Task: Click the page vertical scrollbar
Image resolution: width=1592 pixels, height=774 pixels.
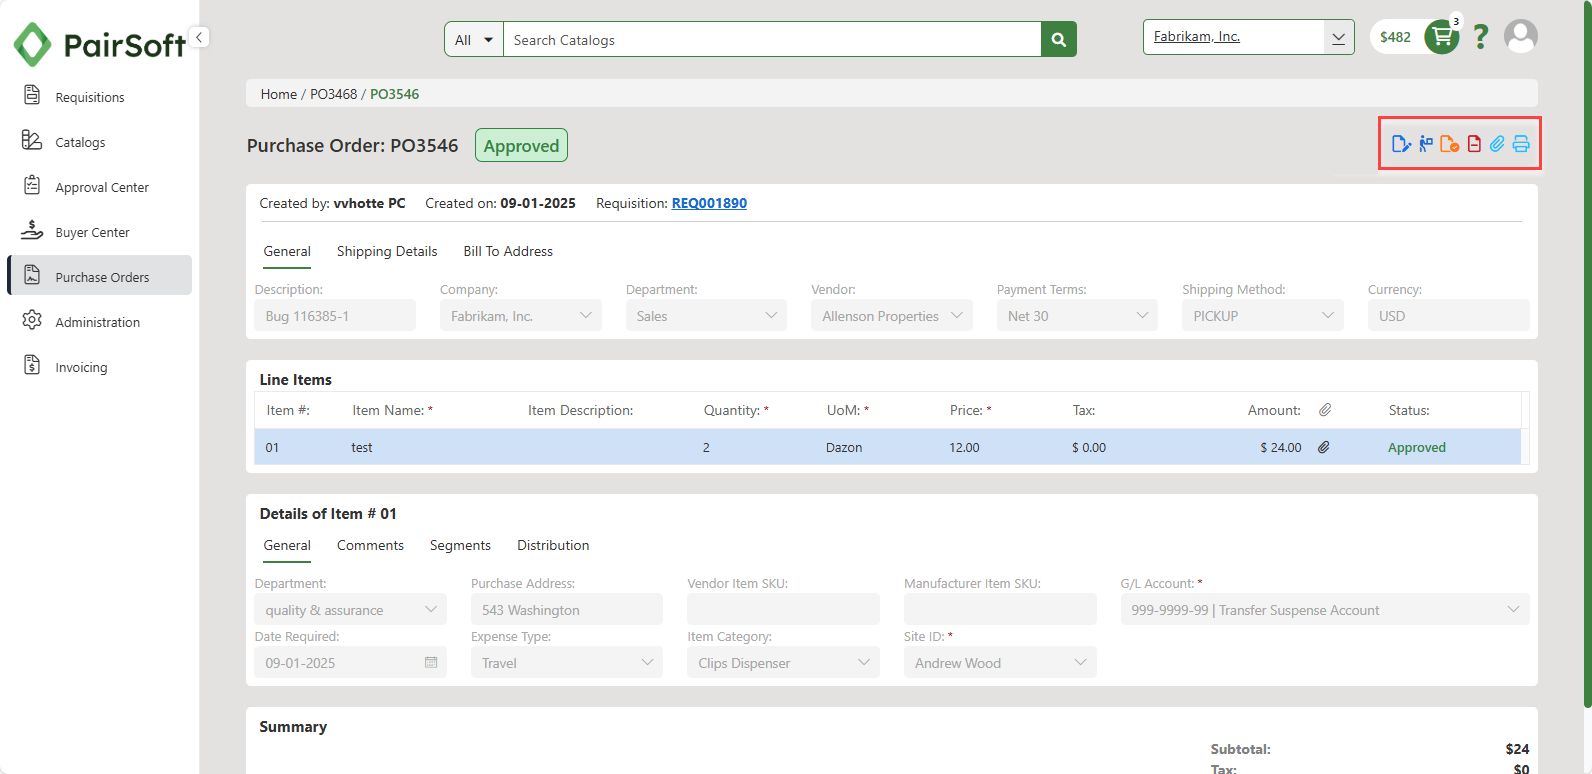Action: (x=1587, y=353)
